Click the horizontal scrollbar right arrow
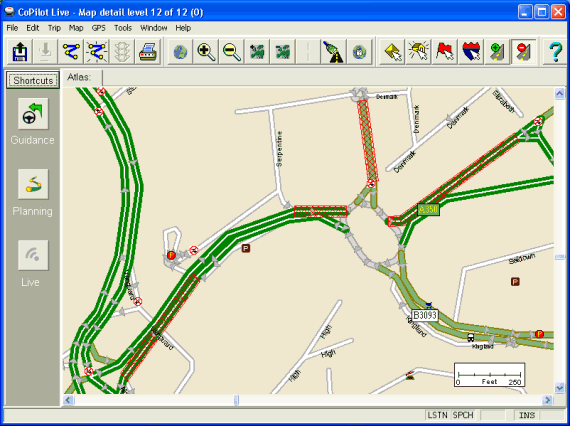The width and height of the screenshot is (570, 426). point(547,401)
